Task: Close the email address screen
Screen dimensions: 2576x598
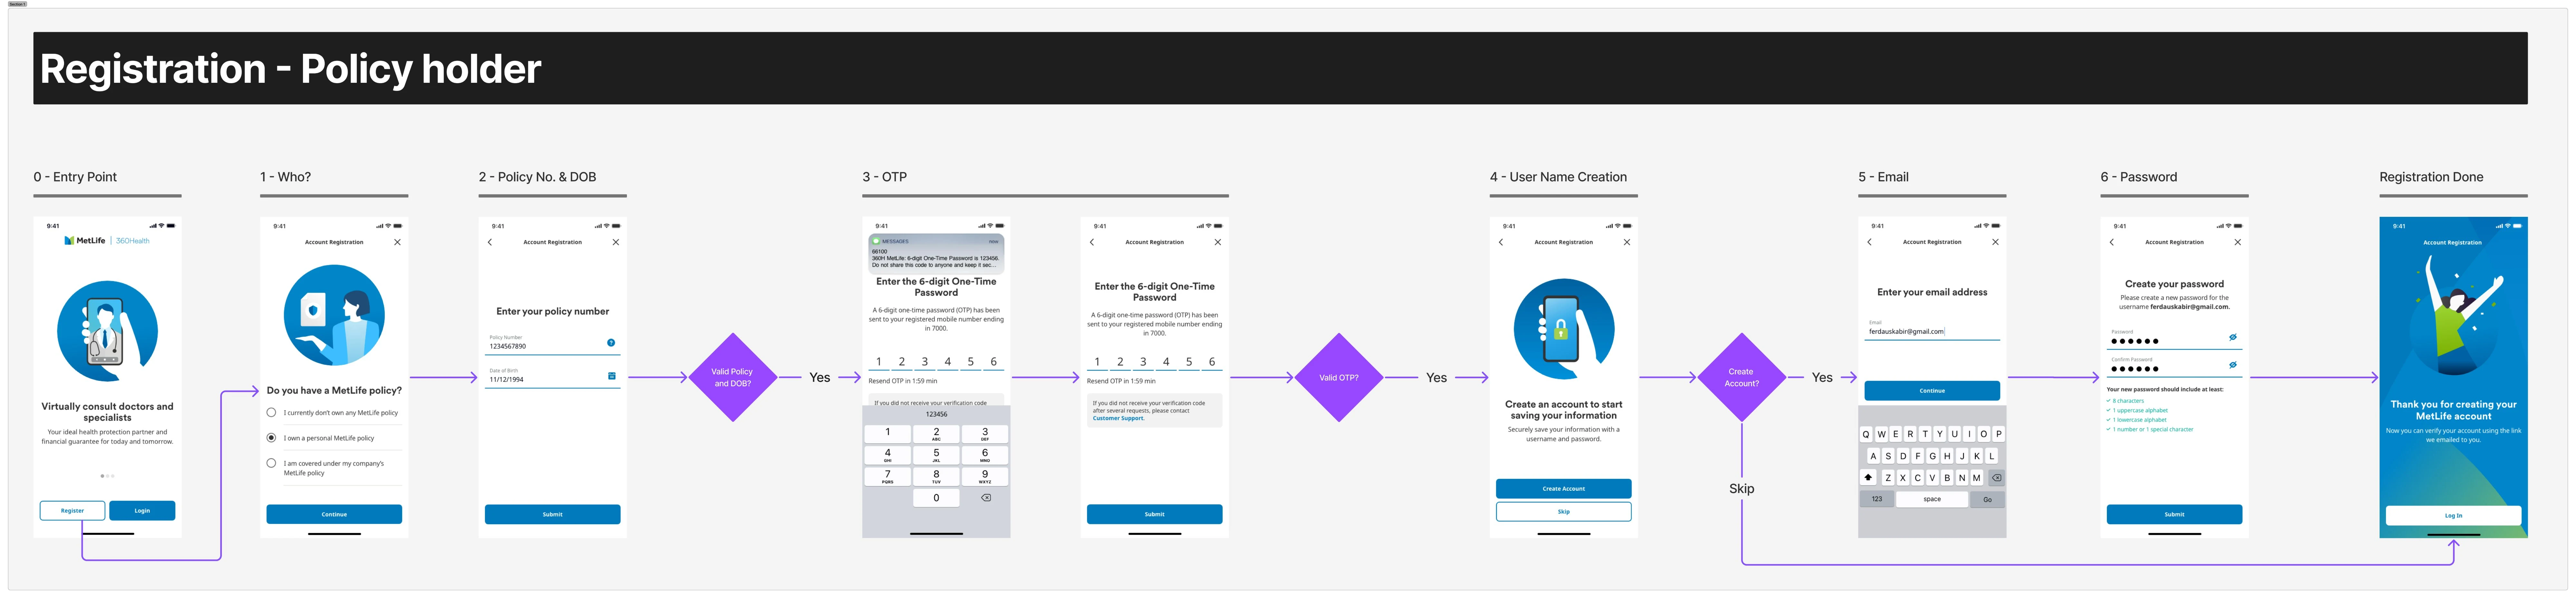Action: click(1995, 242)
